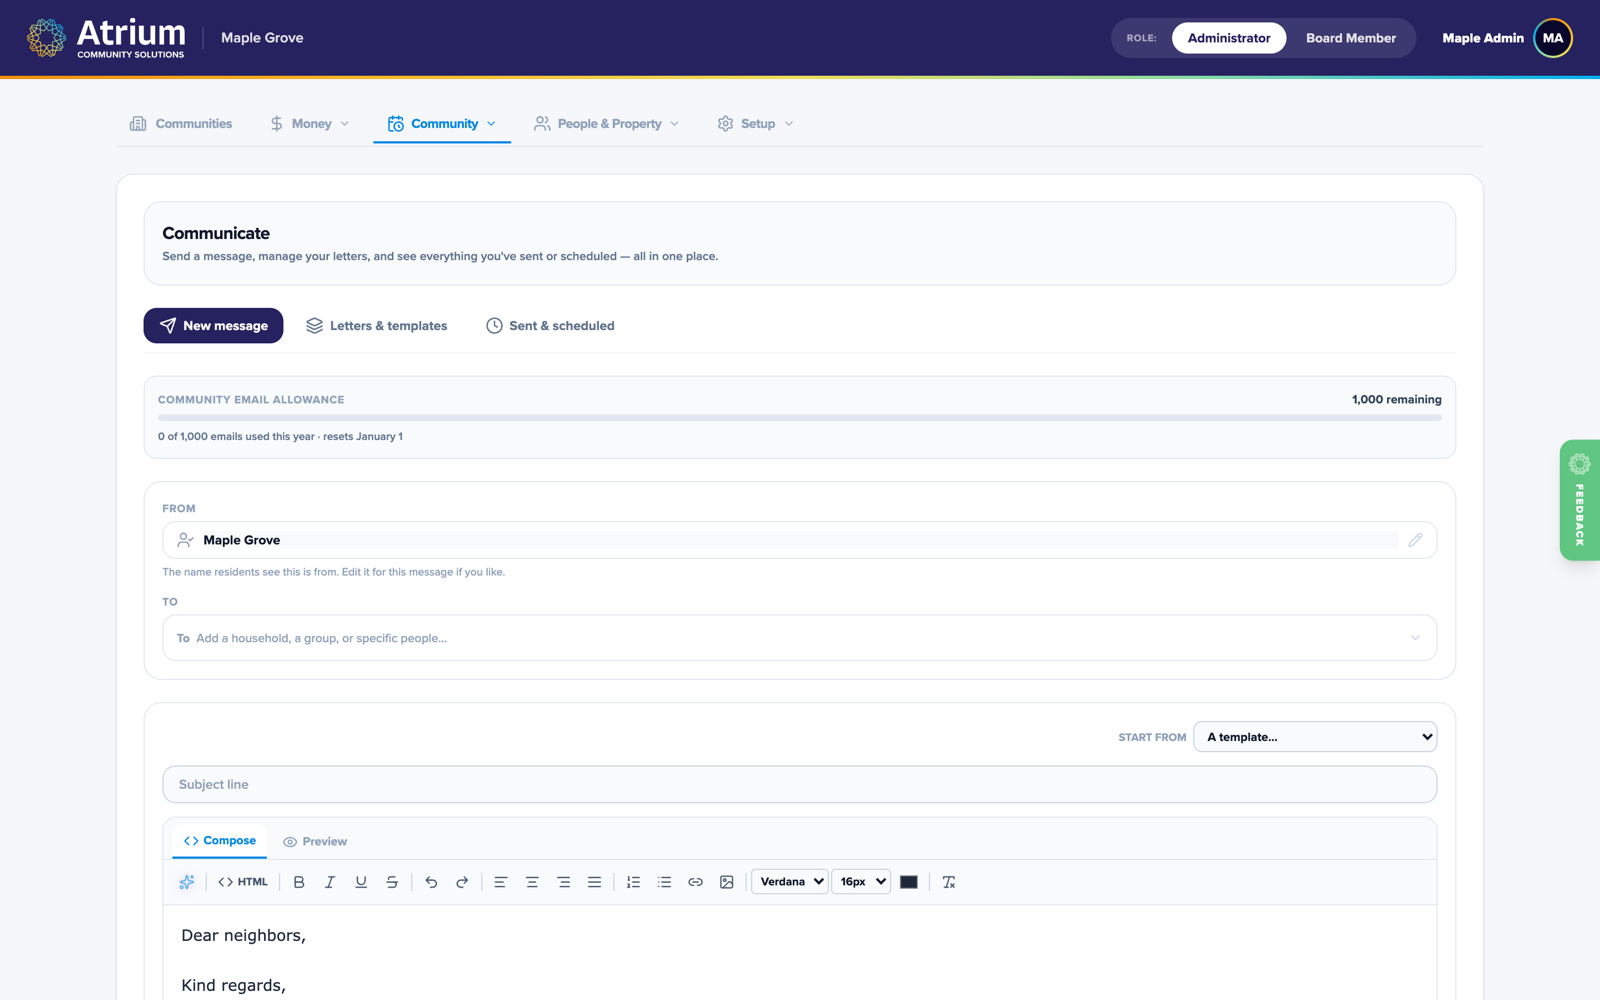Go to Communities page
The image size is (1600, 1000).
(x=181, y=124)
